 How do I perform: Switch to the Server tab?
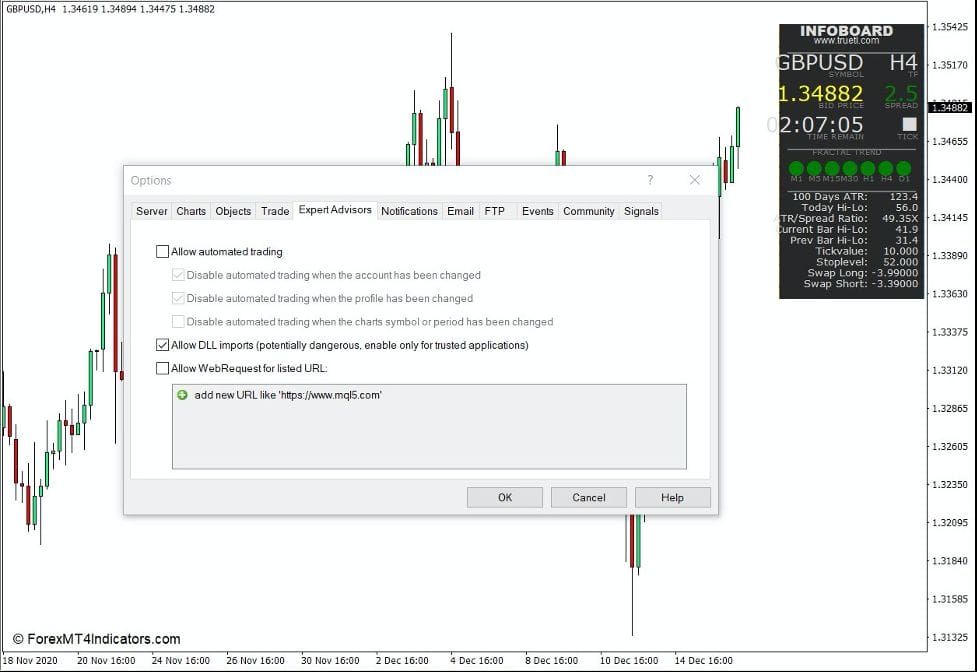(151, 211)
